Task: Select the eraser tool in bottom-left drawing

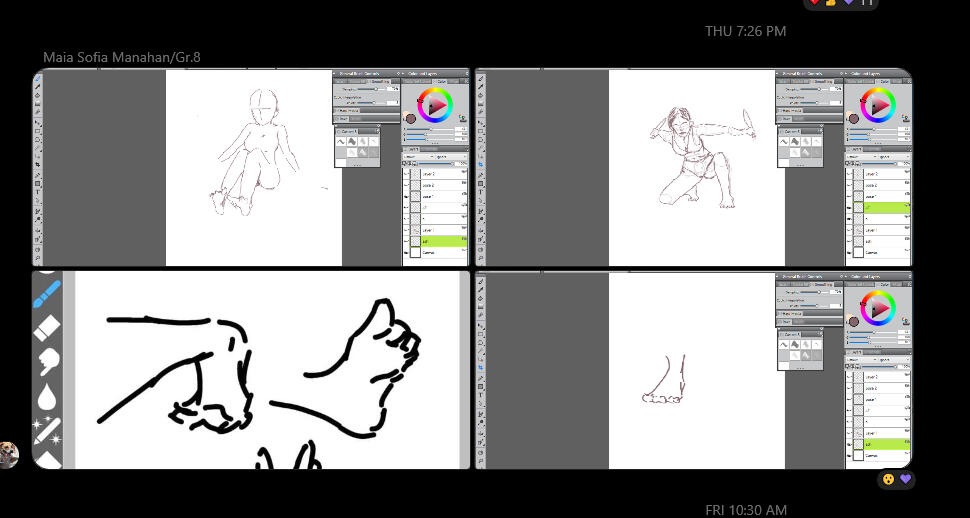Action: pyautogui.click(x=47, y=327)
